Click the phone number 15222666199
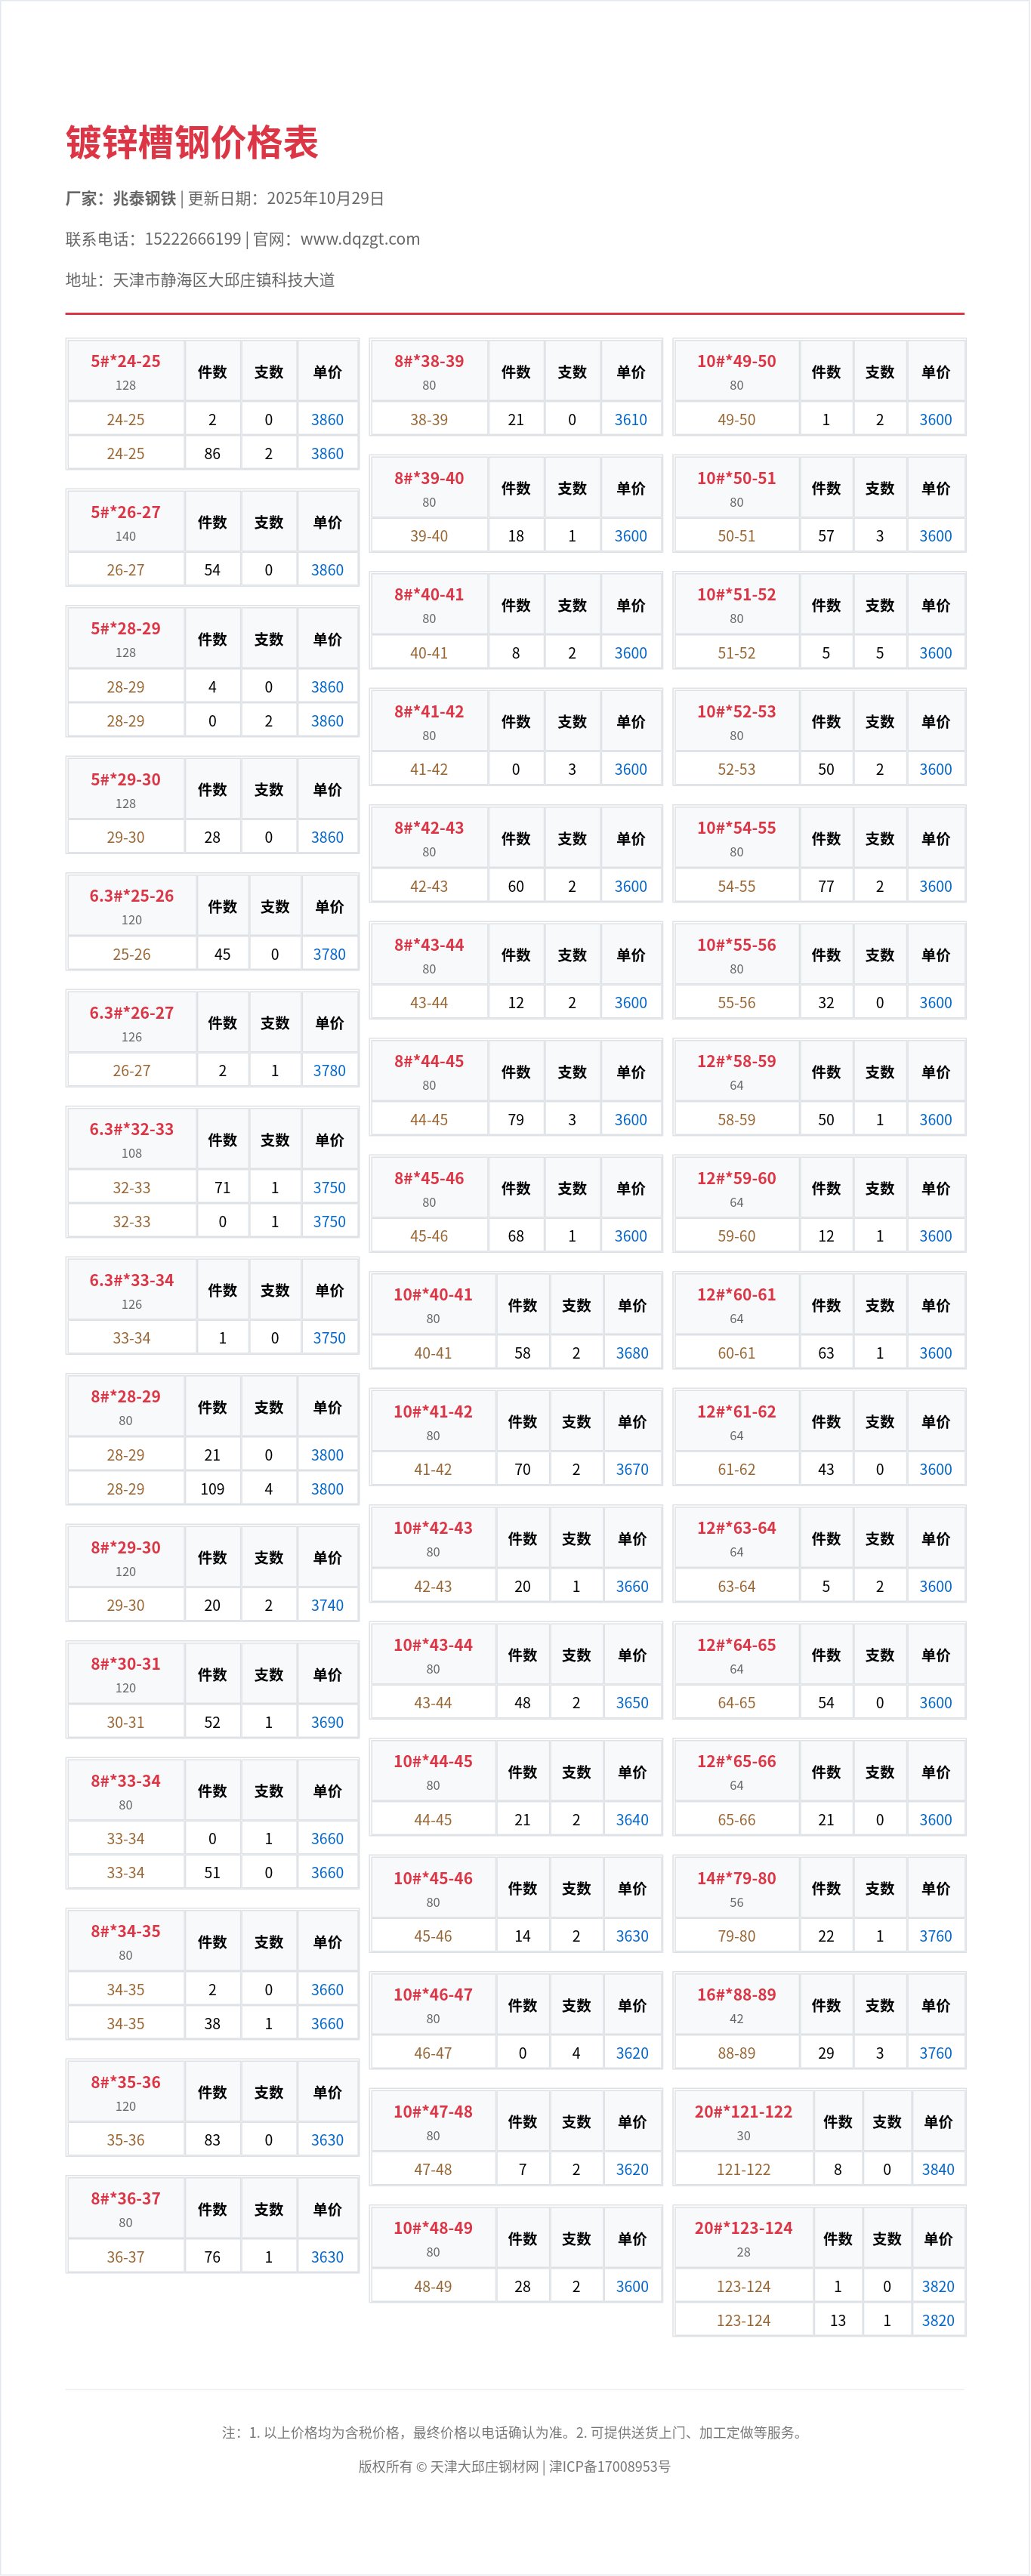 point(193,239)
